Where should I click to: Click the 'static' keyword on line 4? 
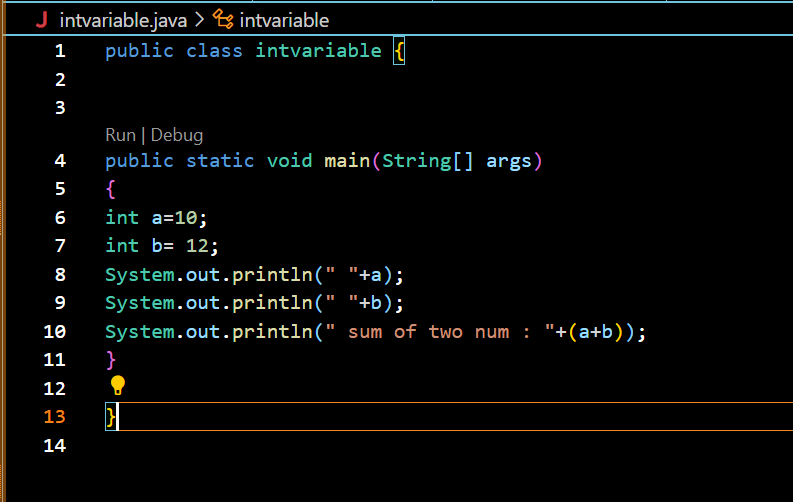pyautogui.click(x=220, y=161)
